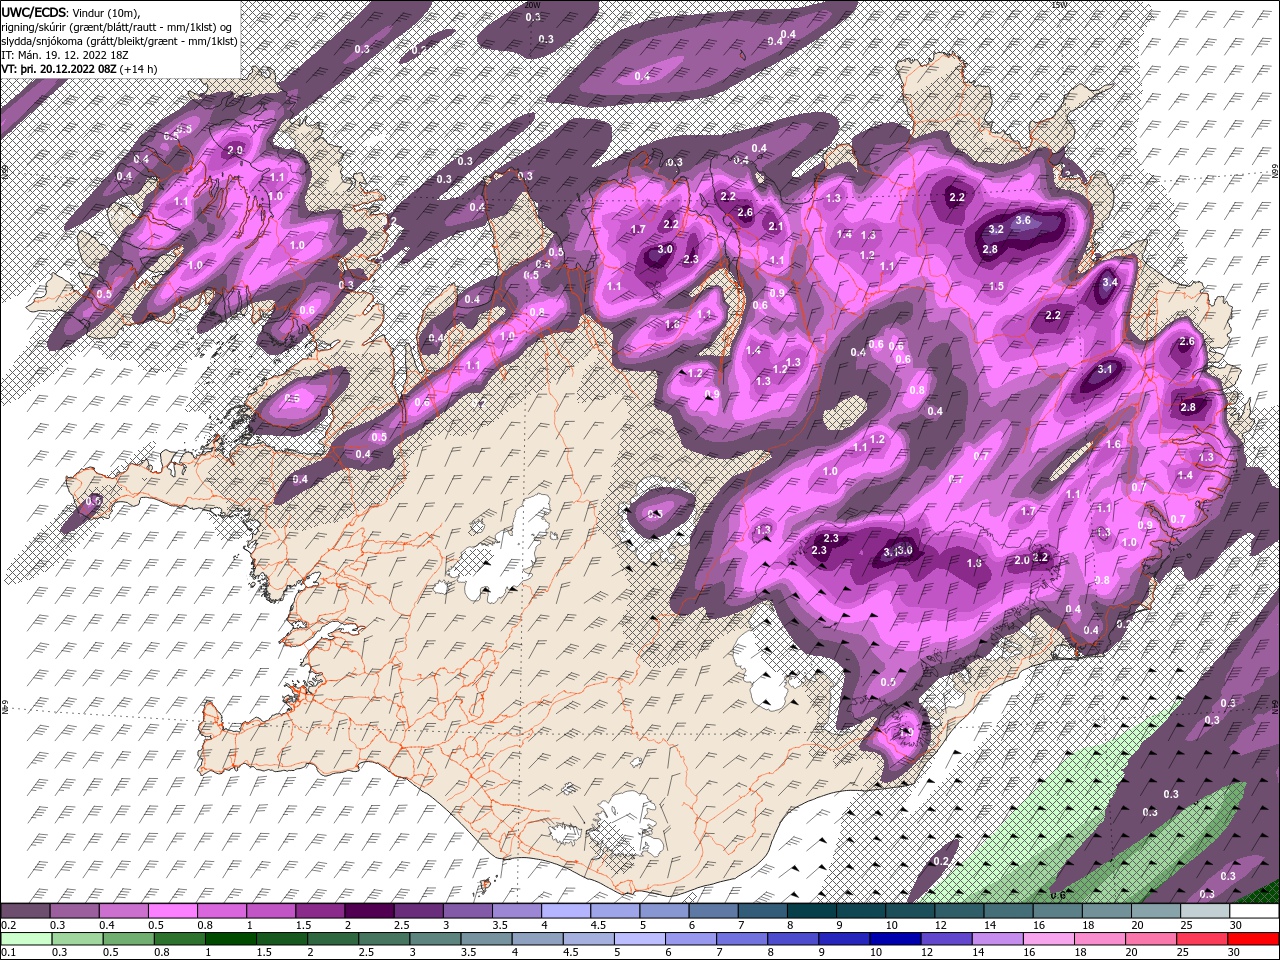The height and width of the screenshot is (960, 1280).
Task: Click the 3.6 snowfall value on the map
Action: [x=1023, y=220]
